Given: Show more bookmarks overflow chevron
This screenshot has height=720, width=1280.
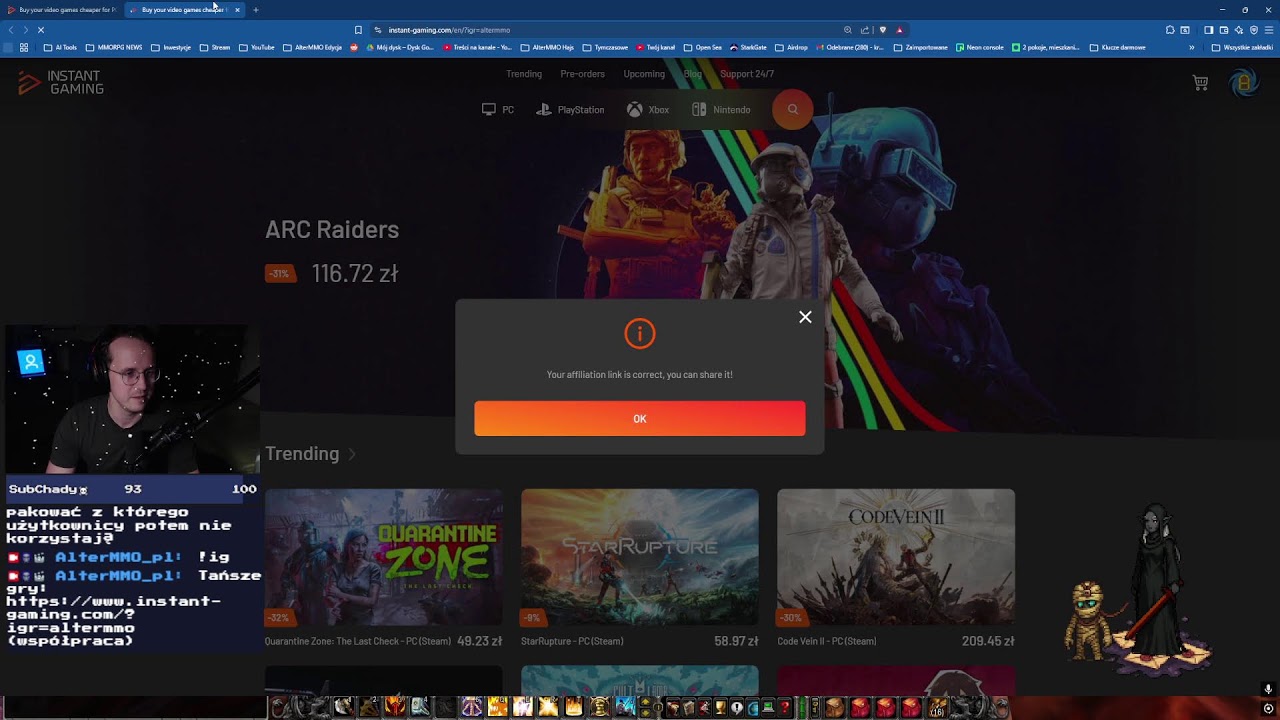Looking at the screenshot, I should pyautogui.click(x=1191, y=47).
